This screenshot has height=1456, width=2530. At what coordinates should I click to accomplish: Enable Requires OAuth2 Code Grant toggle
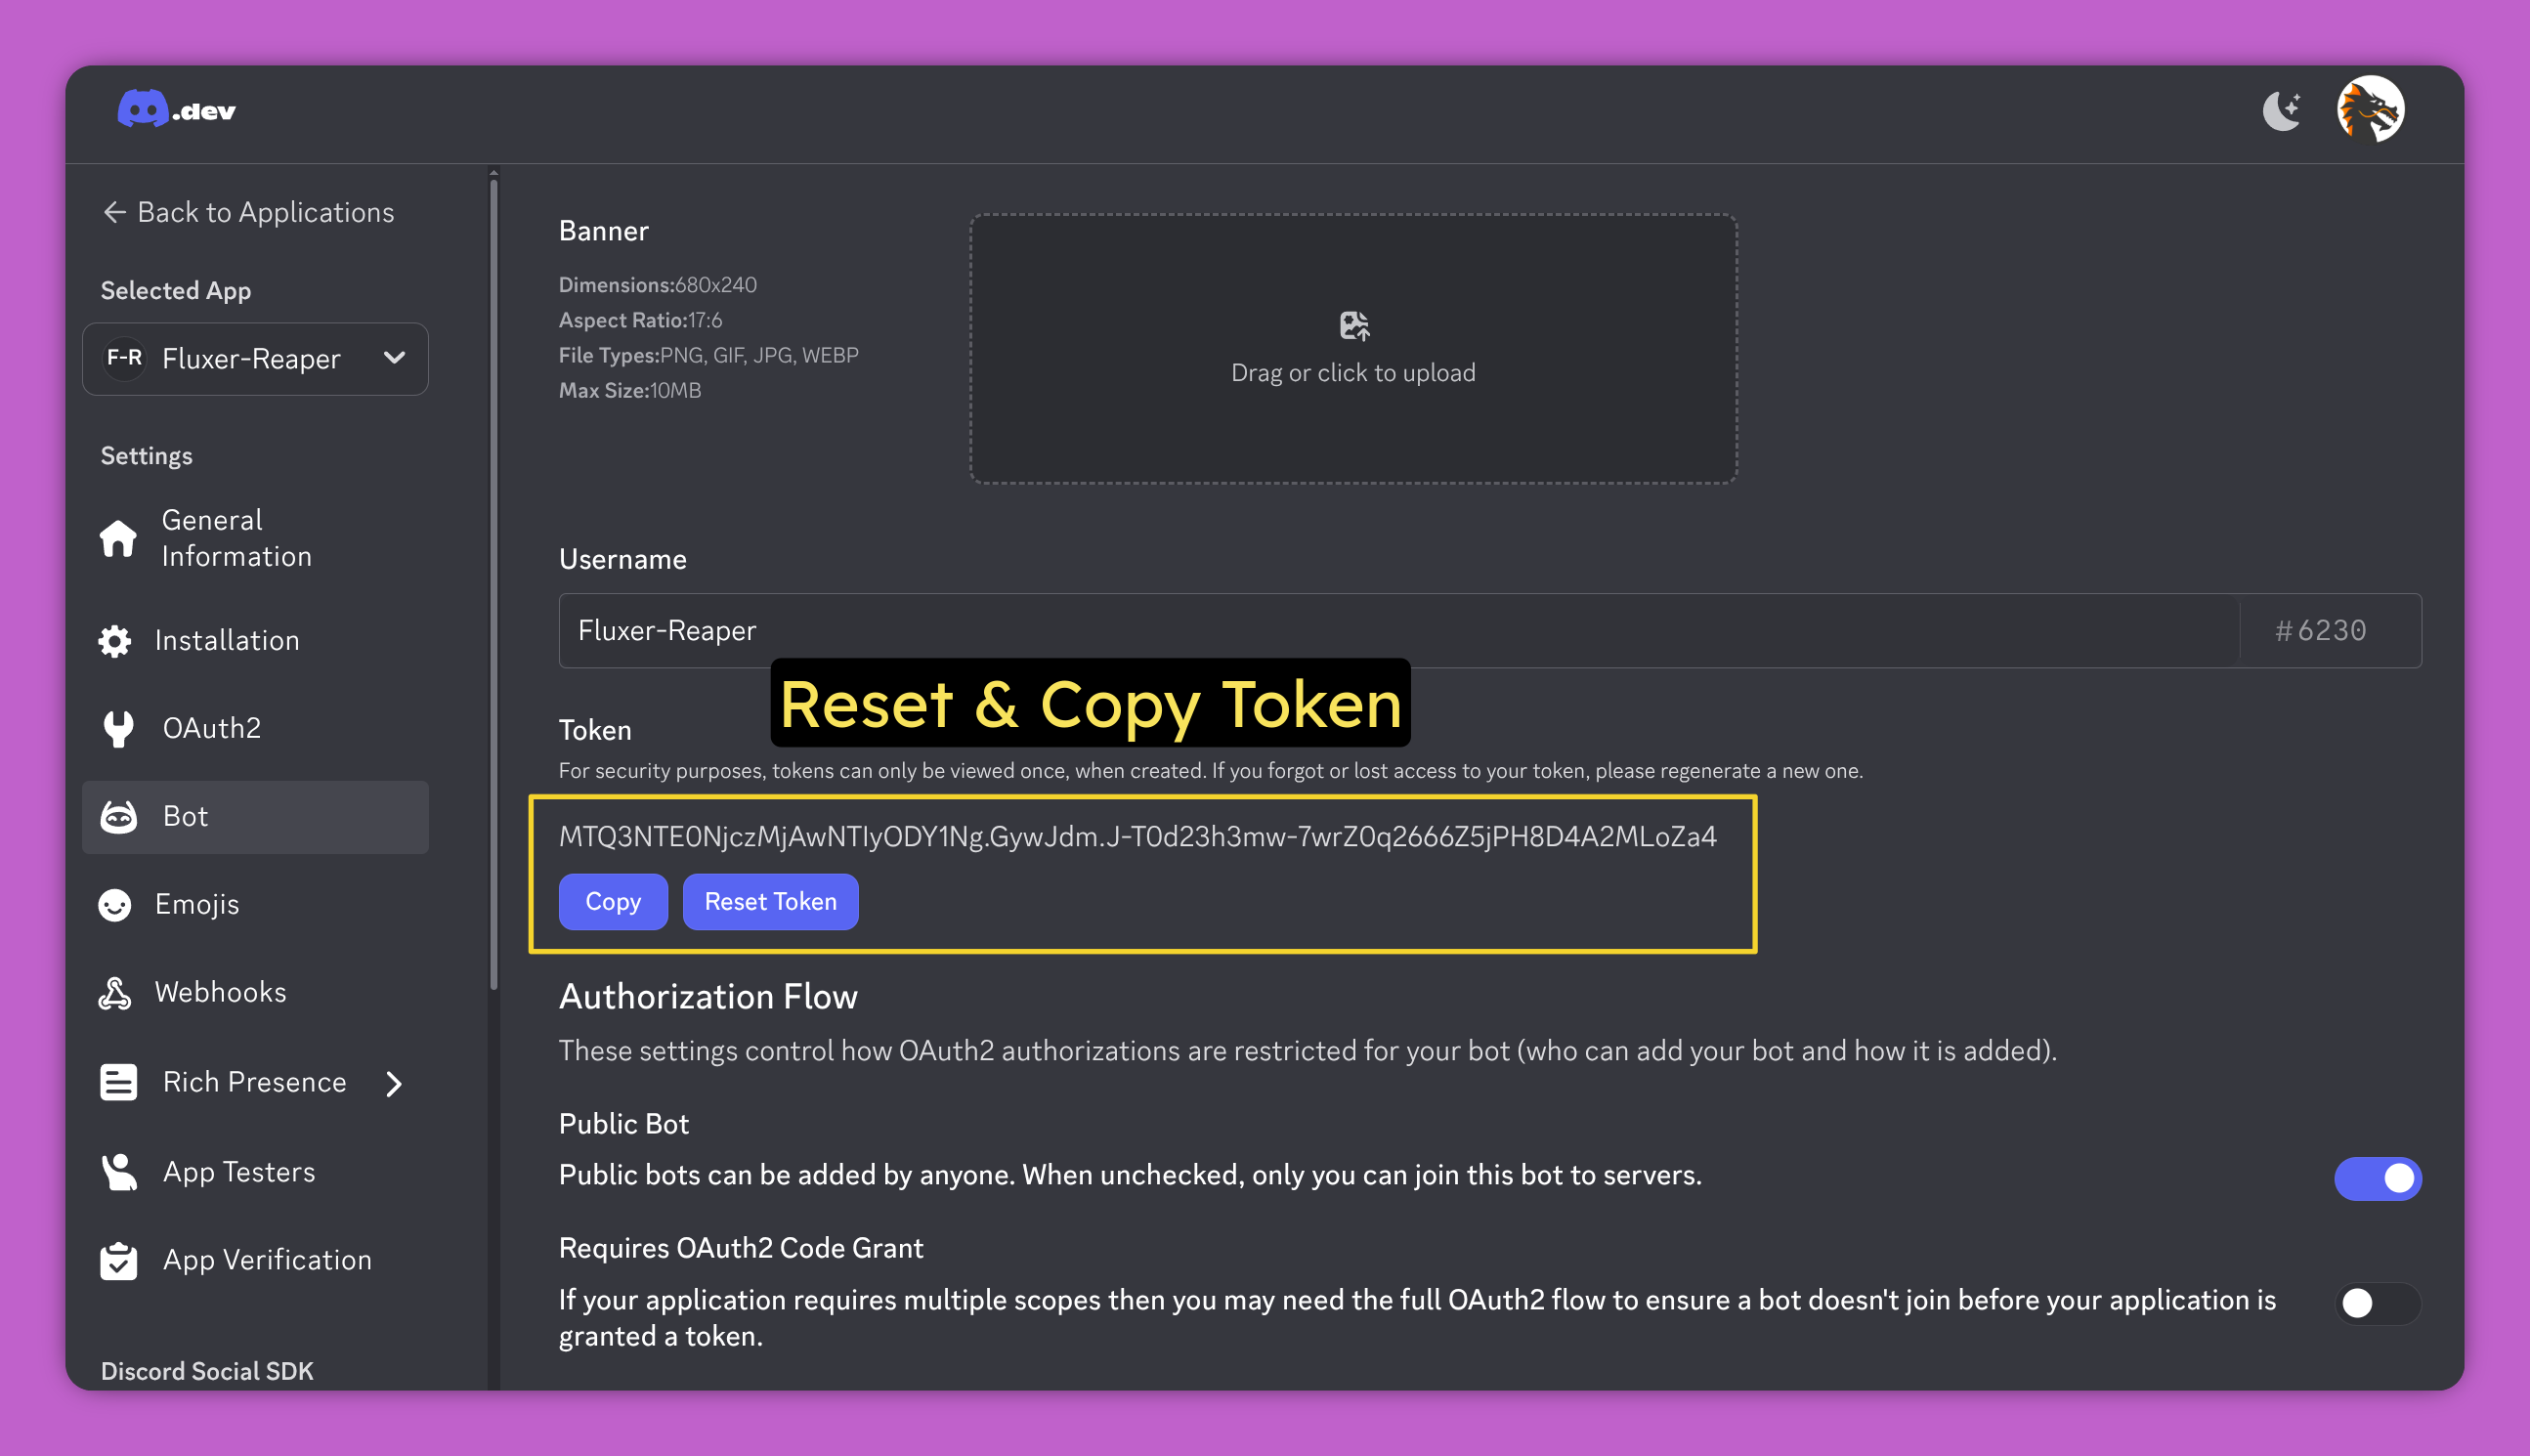(2378, 1304)
